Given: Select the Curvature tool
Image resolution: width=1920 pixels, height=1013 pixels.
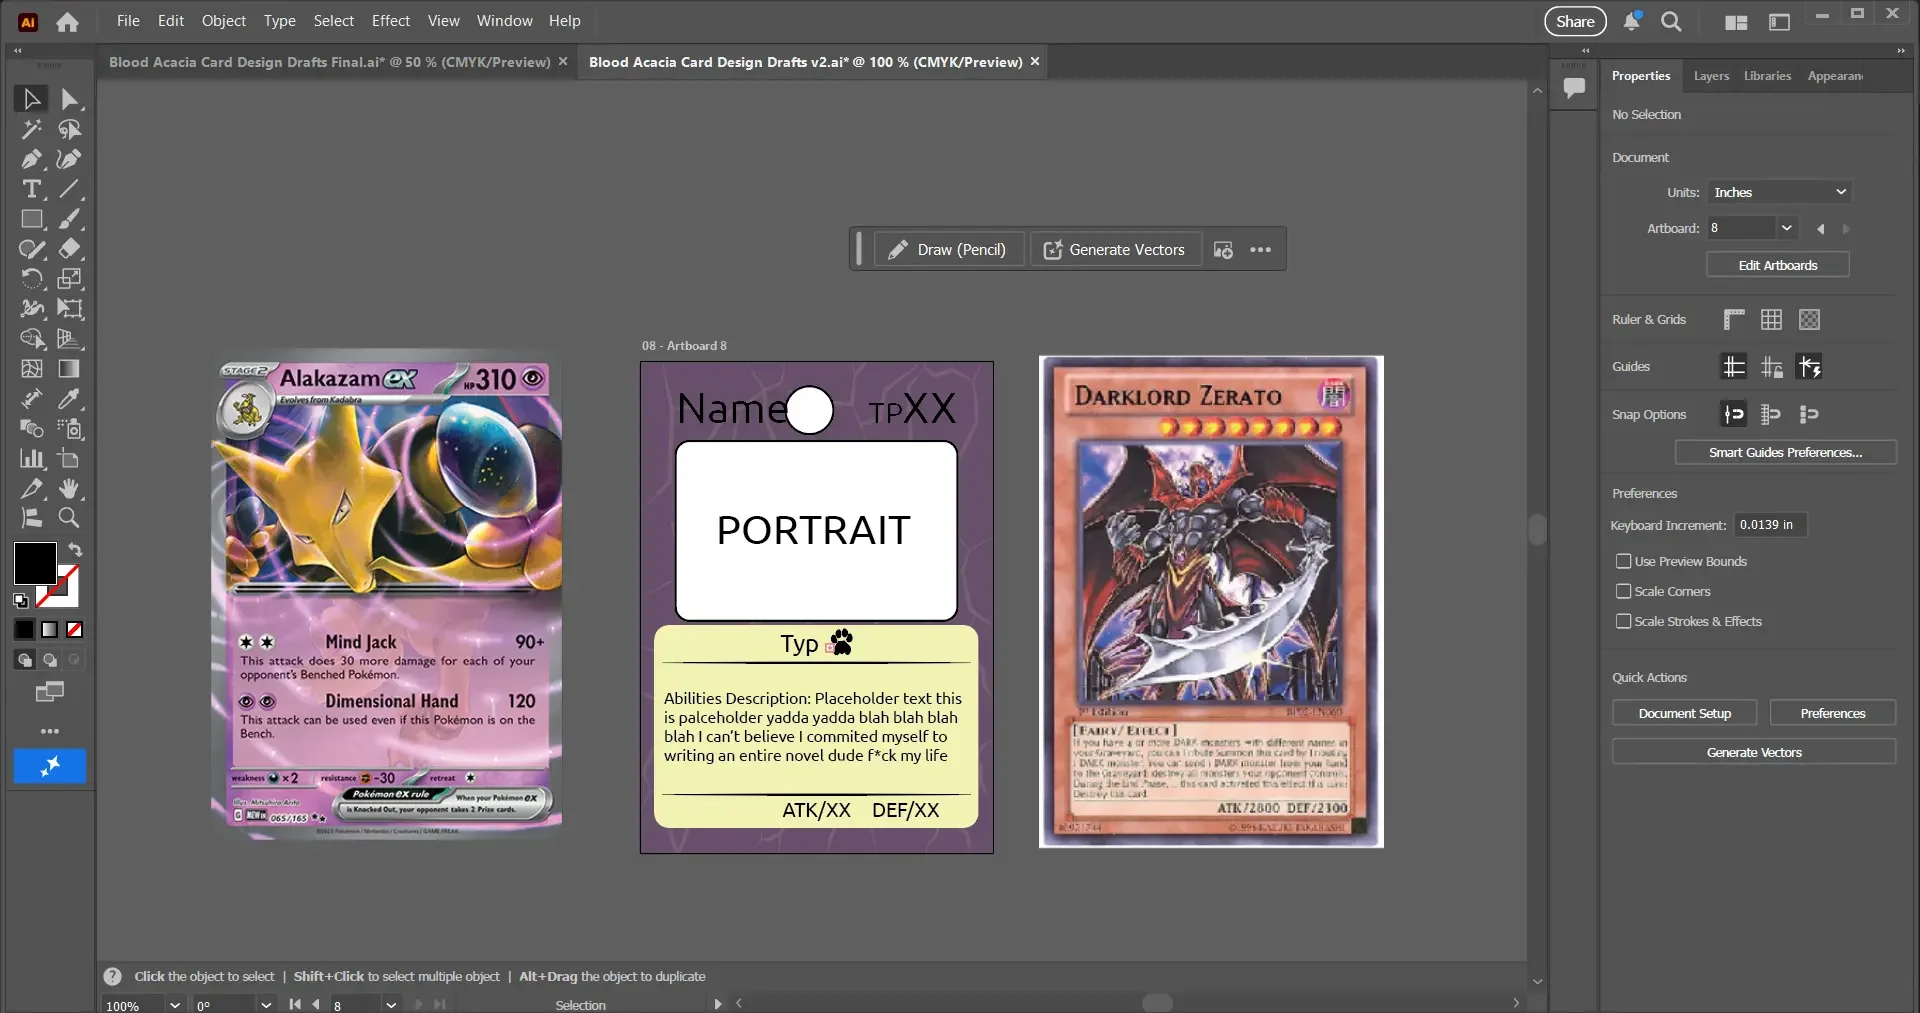Looking at the screenshot, I should pos(69,159).
